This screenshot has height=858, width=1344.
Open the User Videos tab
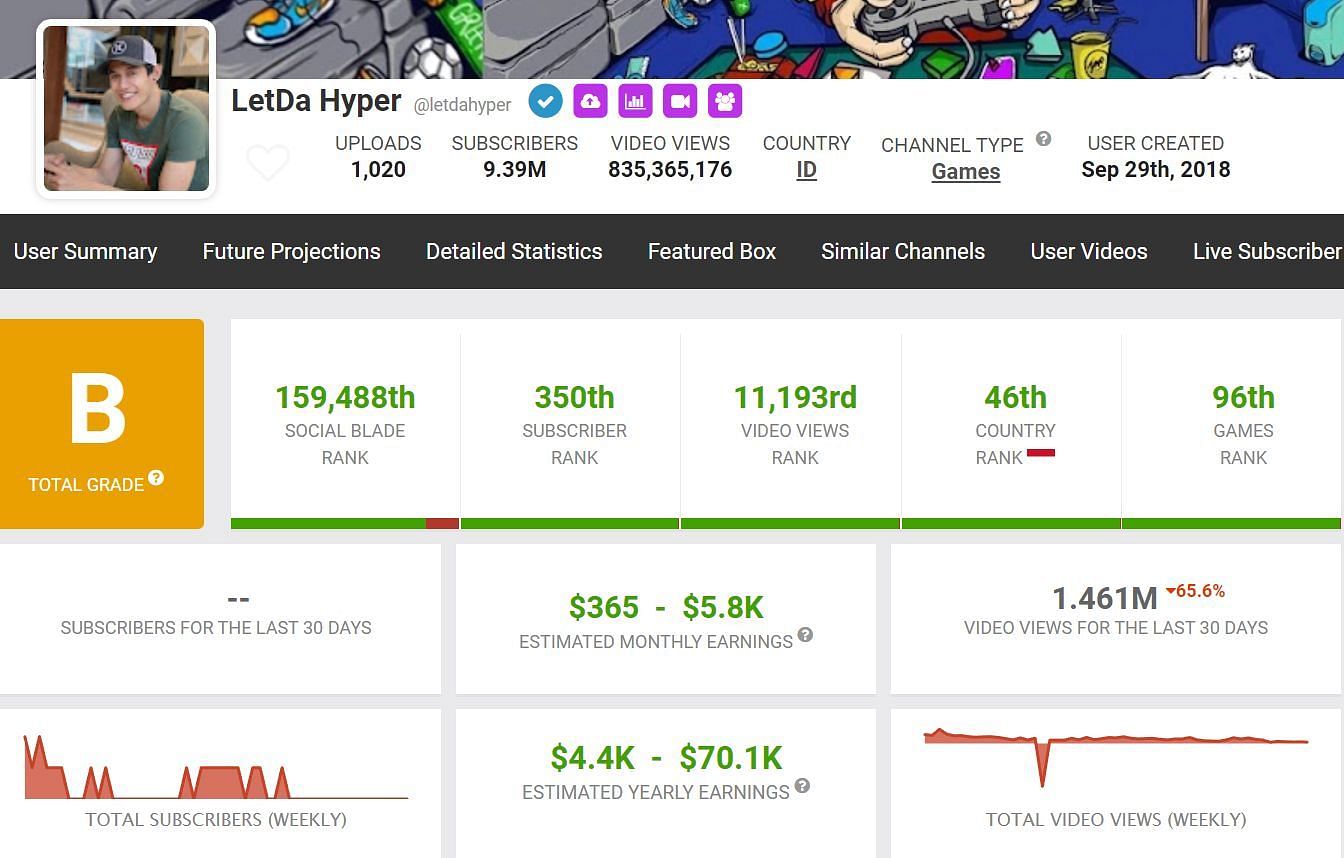point(1089,251)
